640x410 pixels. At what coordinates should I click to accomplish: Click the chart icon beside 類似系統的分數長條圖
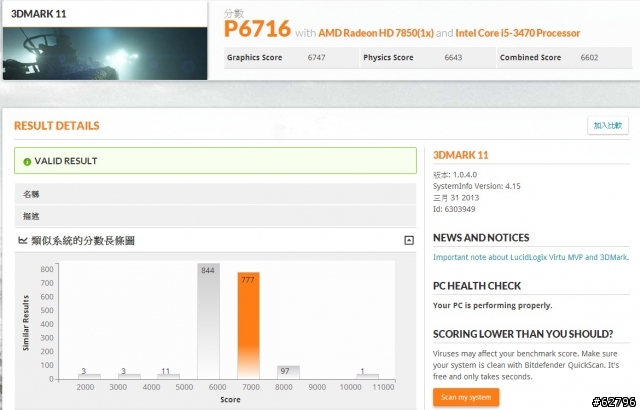23,240
